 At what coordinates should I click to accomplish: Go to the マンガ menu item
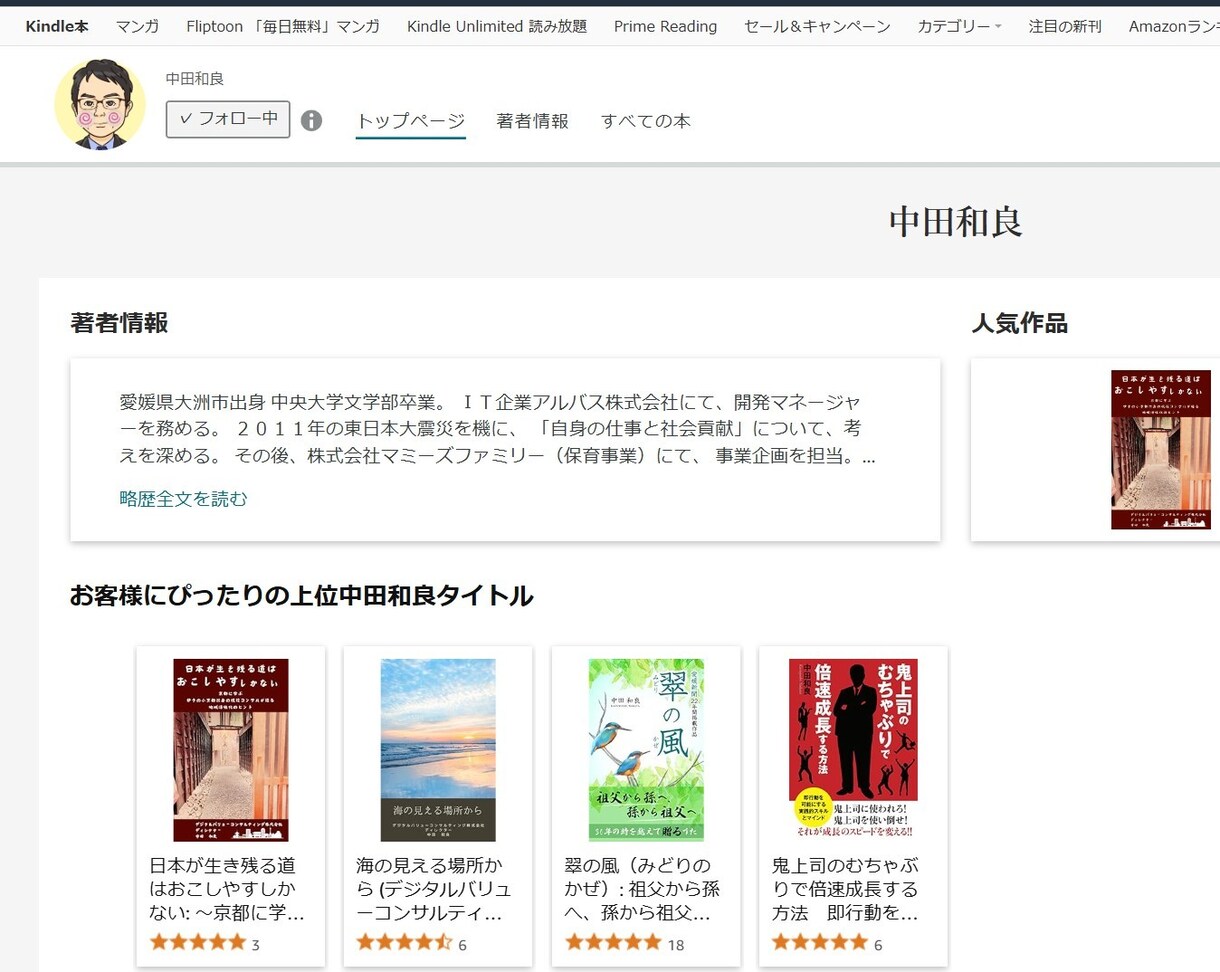(137, 26)
